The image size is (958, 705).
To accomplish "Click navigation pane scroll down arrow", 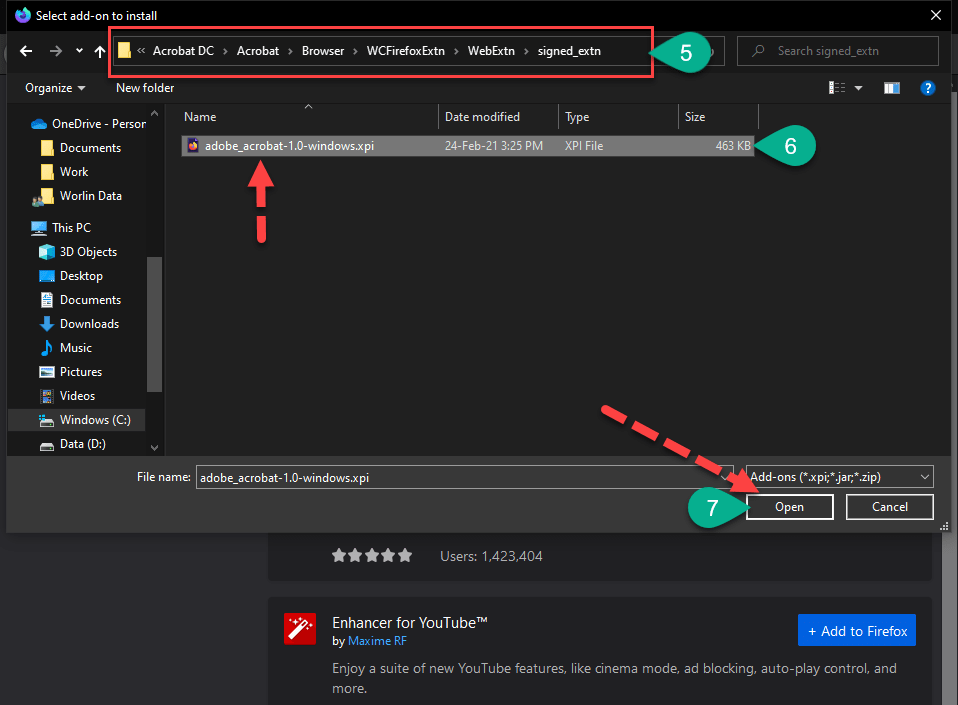I will point(155,448).
